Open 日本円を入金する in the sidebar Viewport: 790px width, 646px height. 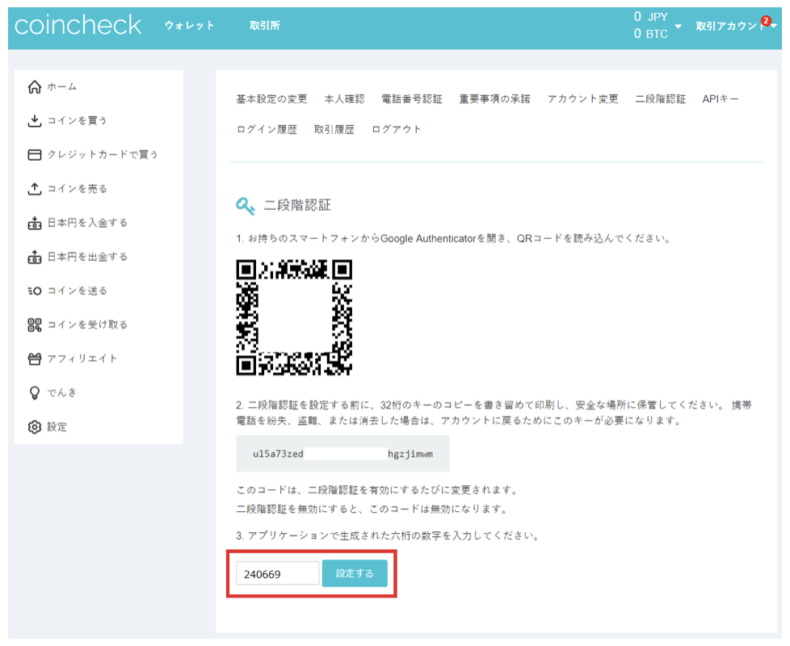87,223
